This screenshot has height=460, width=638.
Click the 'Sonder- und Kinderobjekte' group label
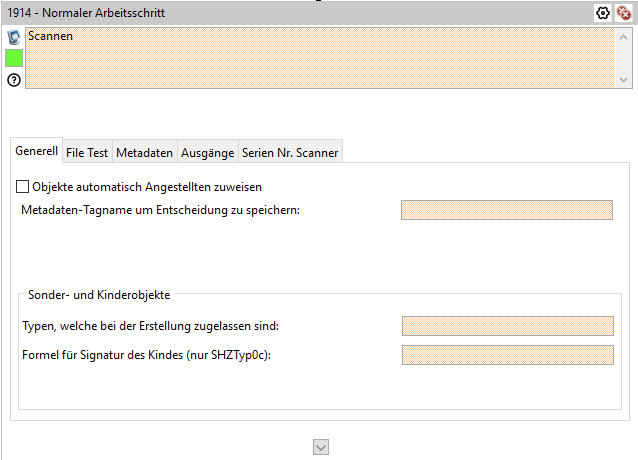coord(99,295)
